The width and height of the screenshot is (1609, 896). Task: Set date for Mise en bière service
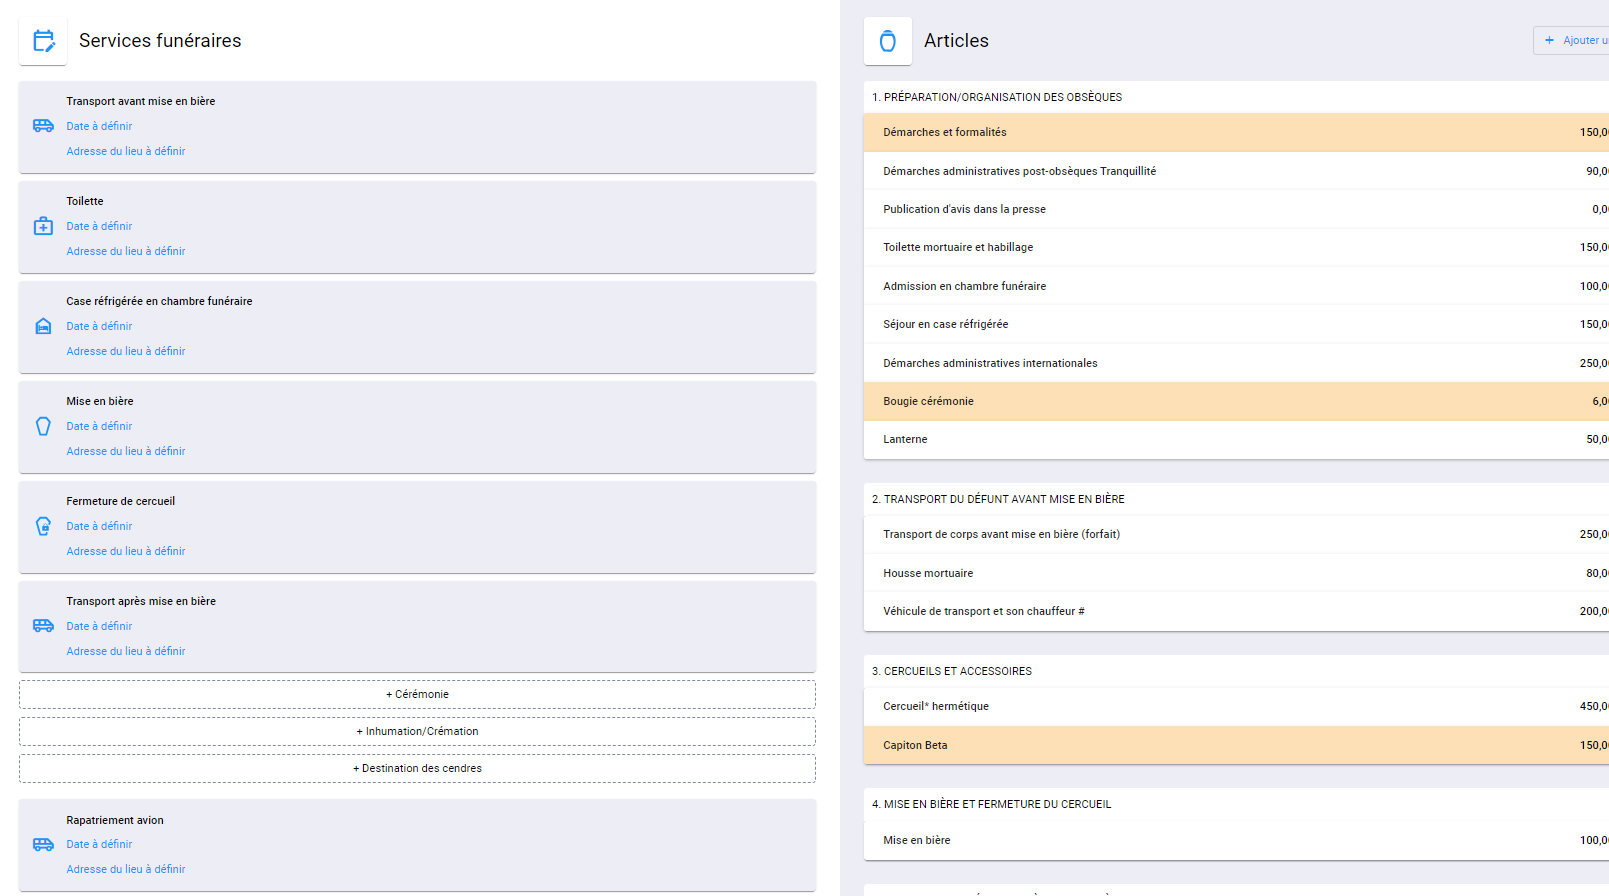point(99,426)
